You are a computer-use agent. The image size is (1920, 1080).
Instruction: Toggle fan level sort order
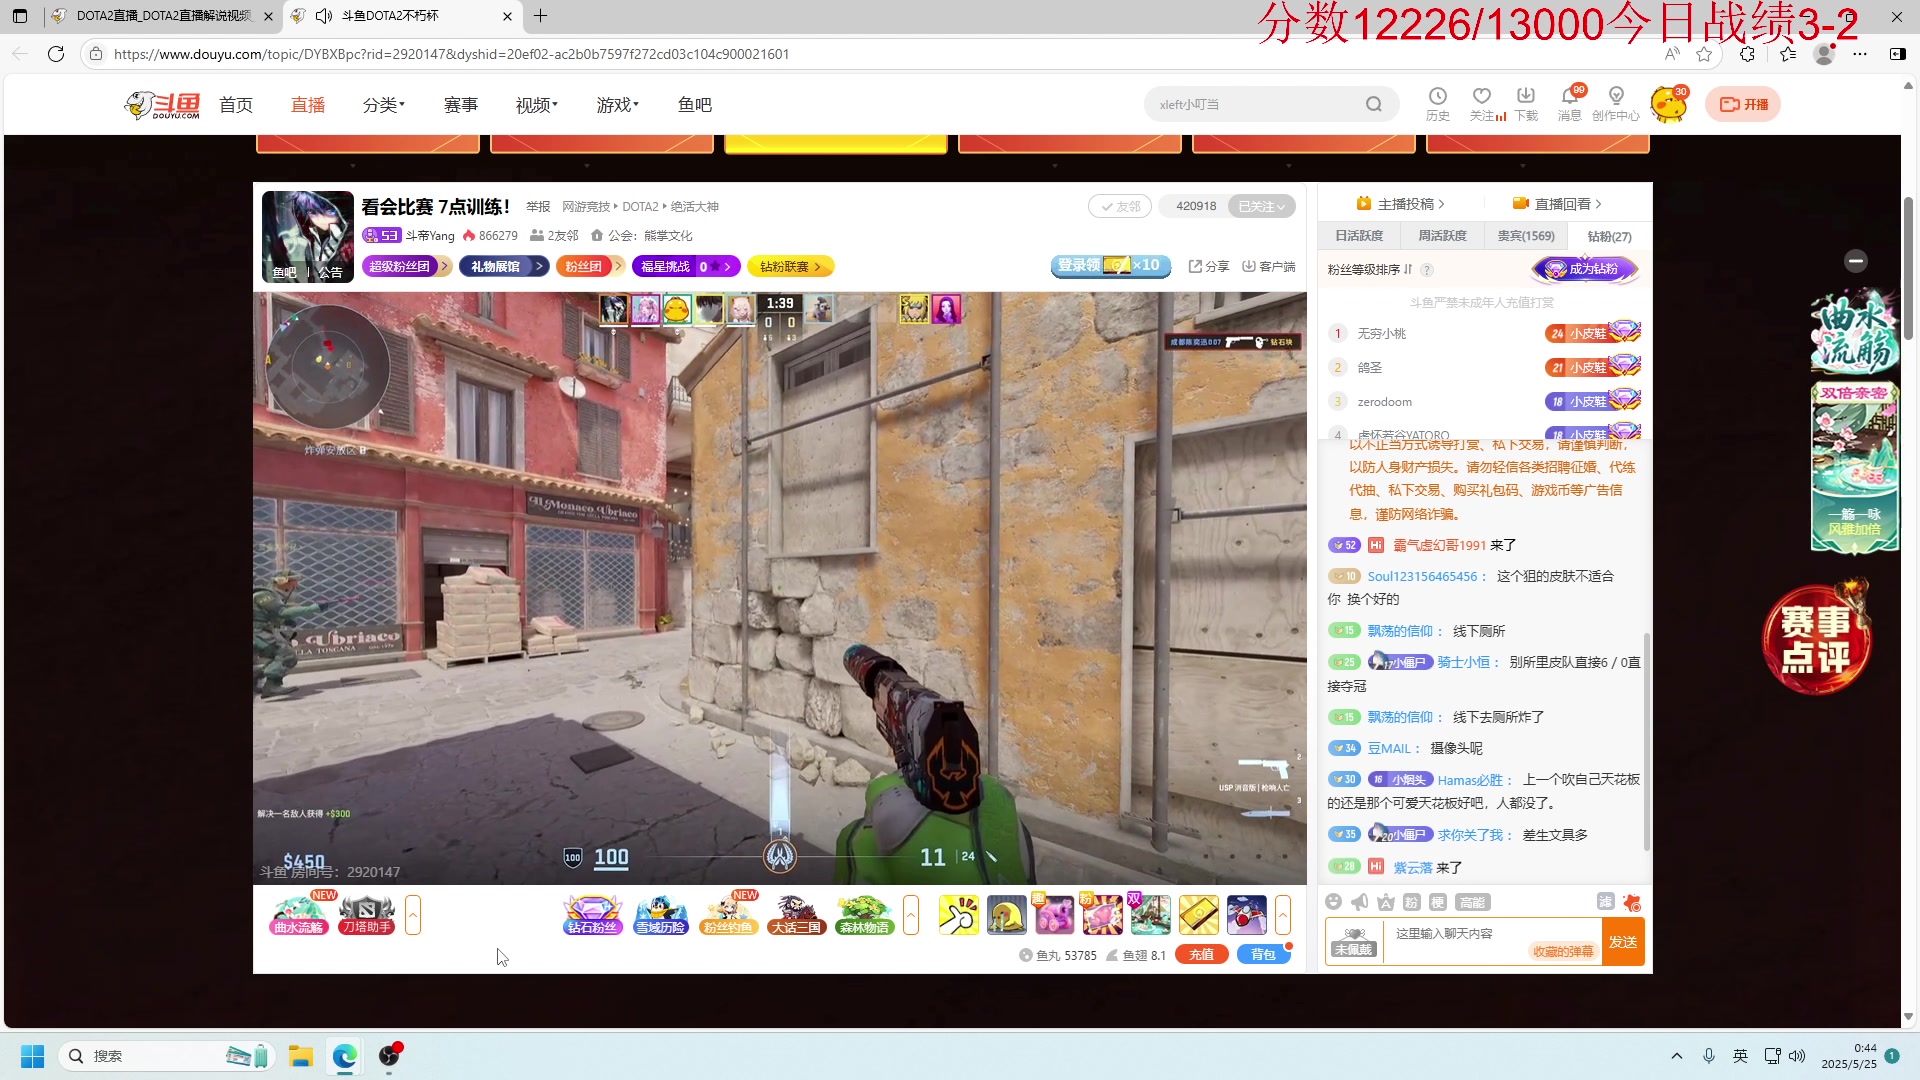[1369, 270]
